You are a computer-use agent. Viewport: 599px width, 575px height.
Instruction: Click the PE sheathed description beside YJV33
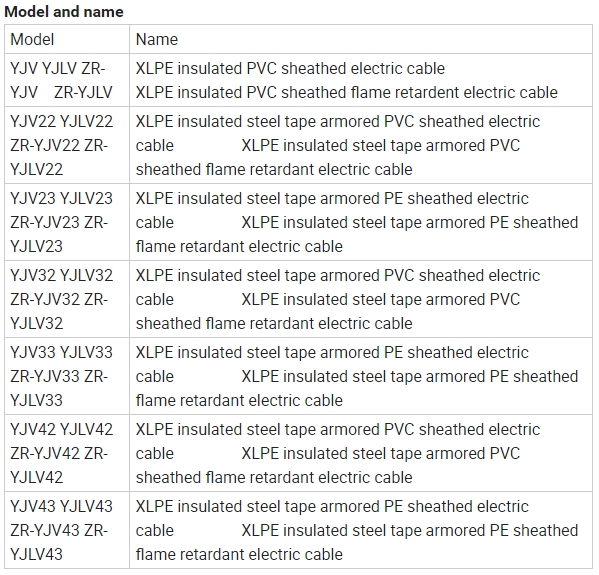[x=361, y=376]
